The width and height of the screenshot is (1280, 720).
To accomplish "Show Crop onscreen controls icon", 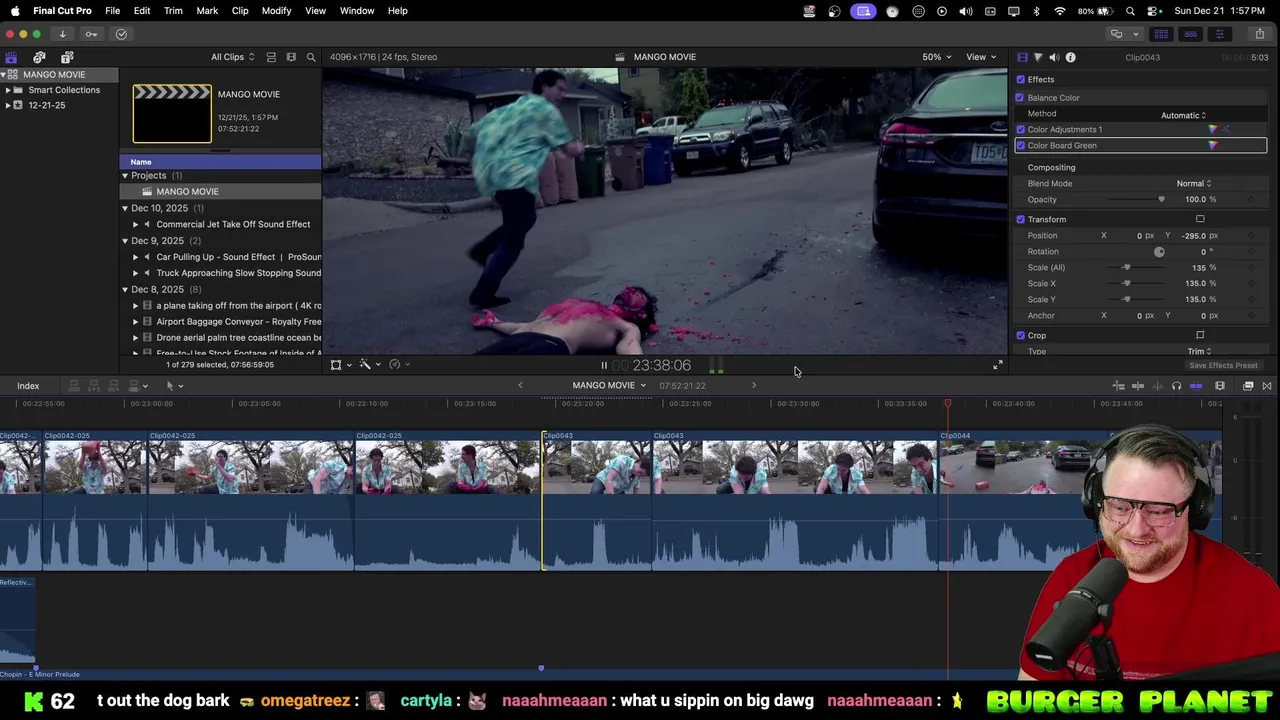I will pyautogui.click(x=1200, y=335).
